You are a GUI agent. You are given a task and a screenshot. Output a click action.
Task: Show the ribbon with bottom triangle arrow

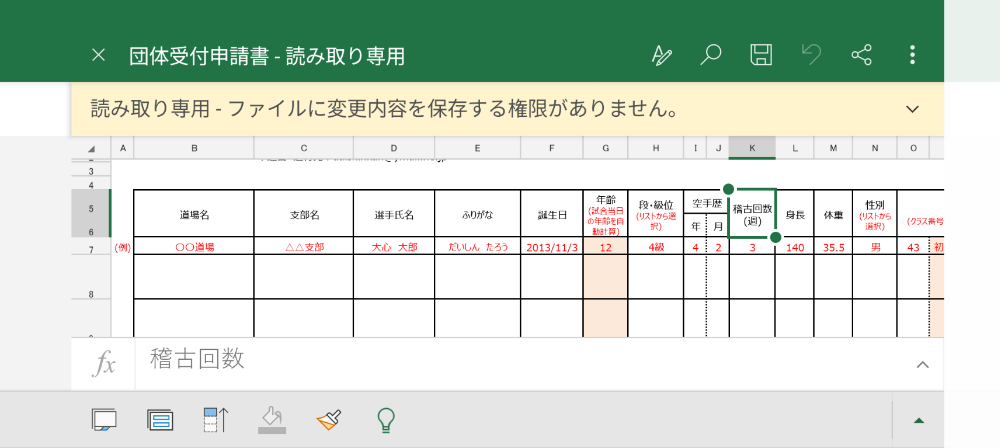coord(919,420)
